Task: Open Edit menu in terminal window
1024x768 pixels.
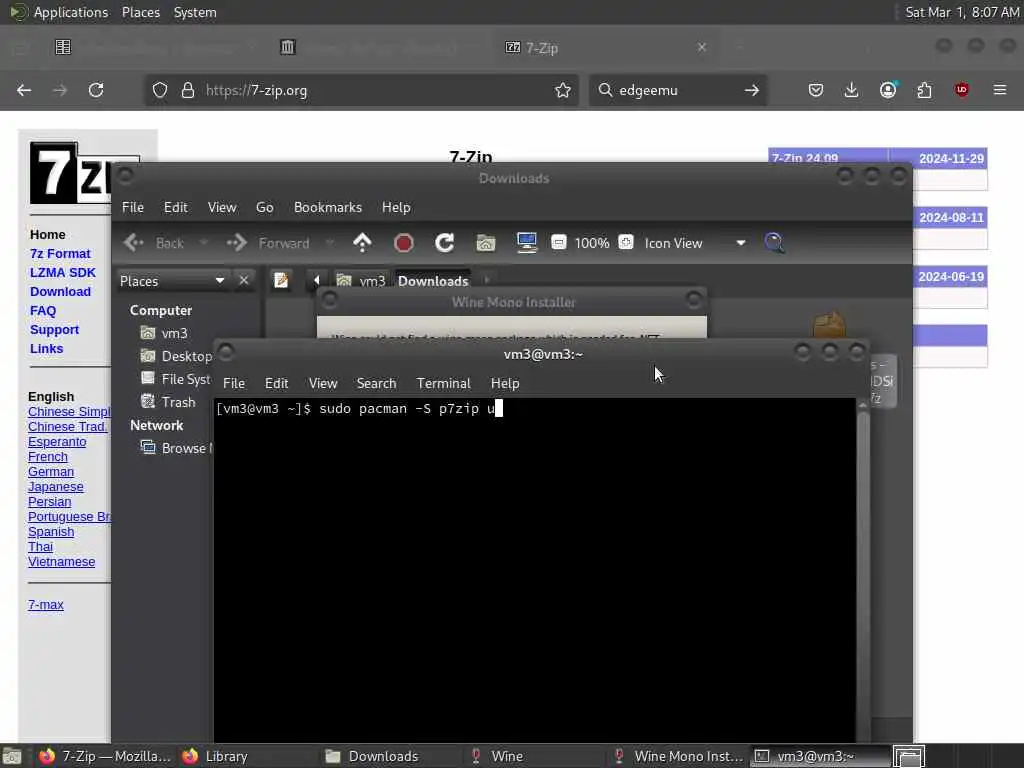Action: pos(276,383)
